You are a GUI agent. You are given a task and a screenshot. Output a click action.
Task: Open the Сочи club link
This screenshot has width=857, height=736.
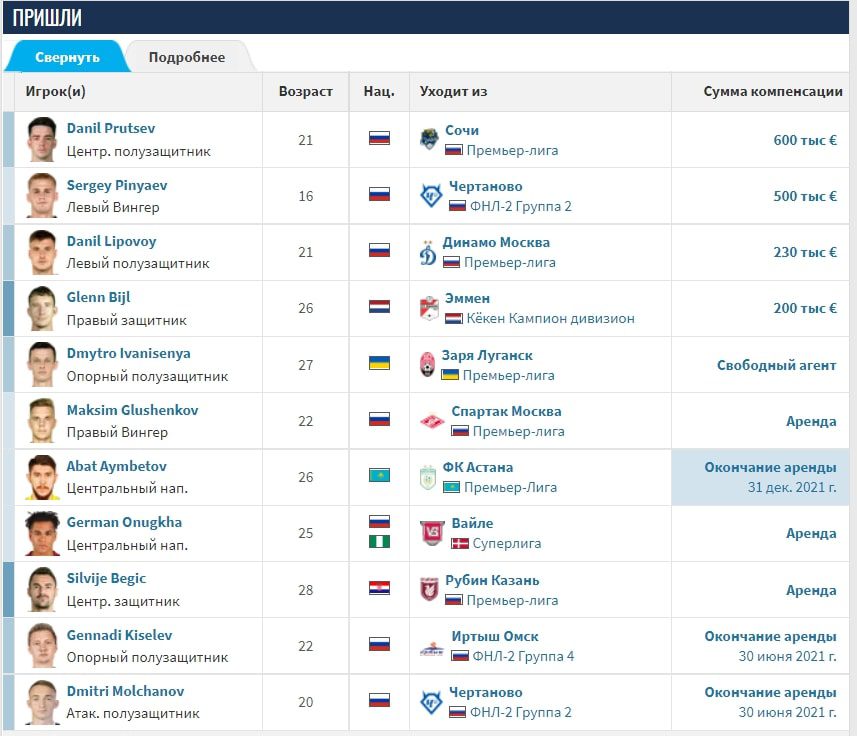(x=462, y=130)
